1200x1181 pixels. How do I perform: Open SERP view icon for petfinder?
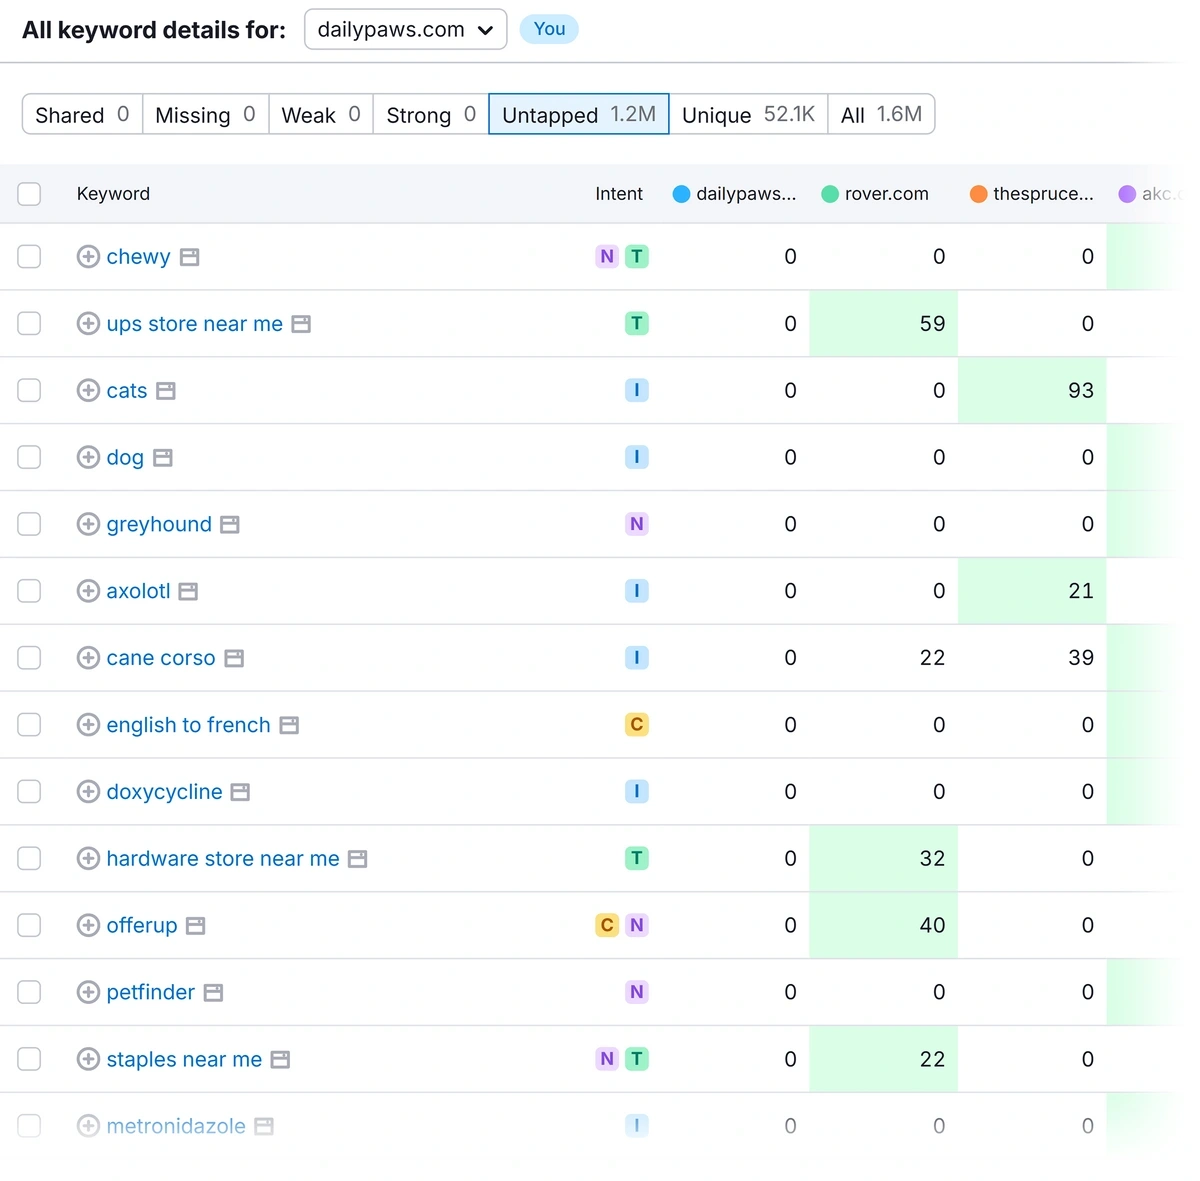[x=213, y=993]
